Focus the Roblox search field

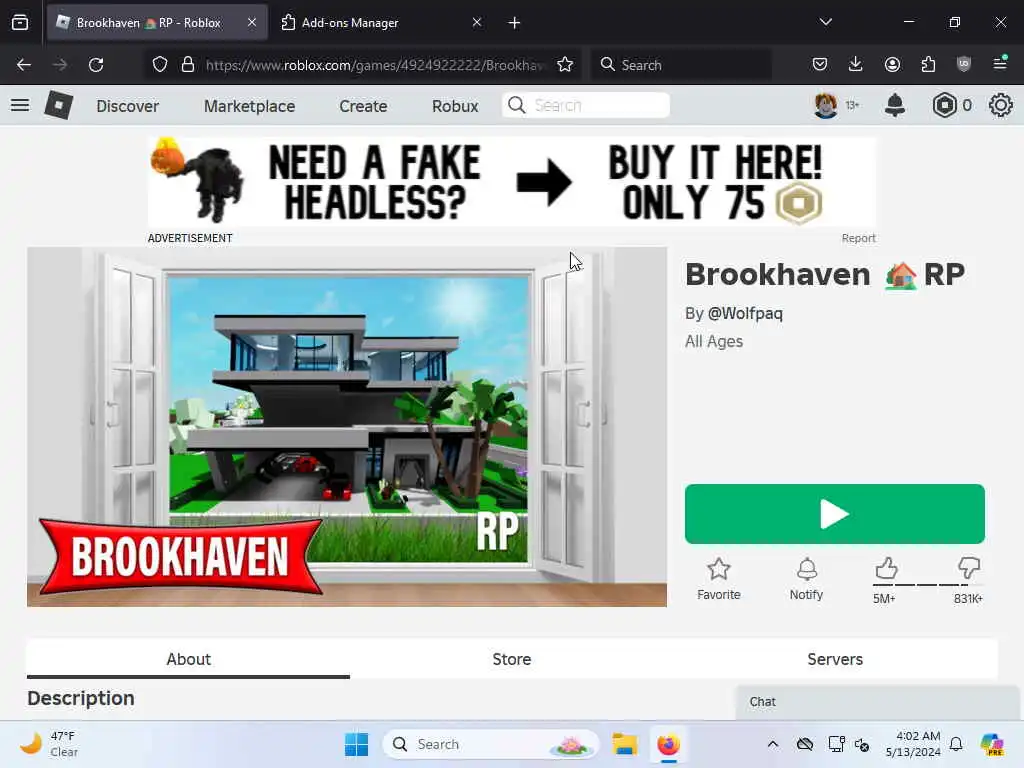[586, 105]
